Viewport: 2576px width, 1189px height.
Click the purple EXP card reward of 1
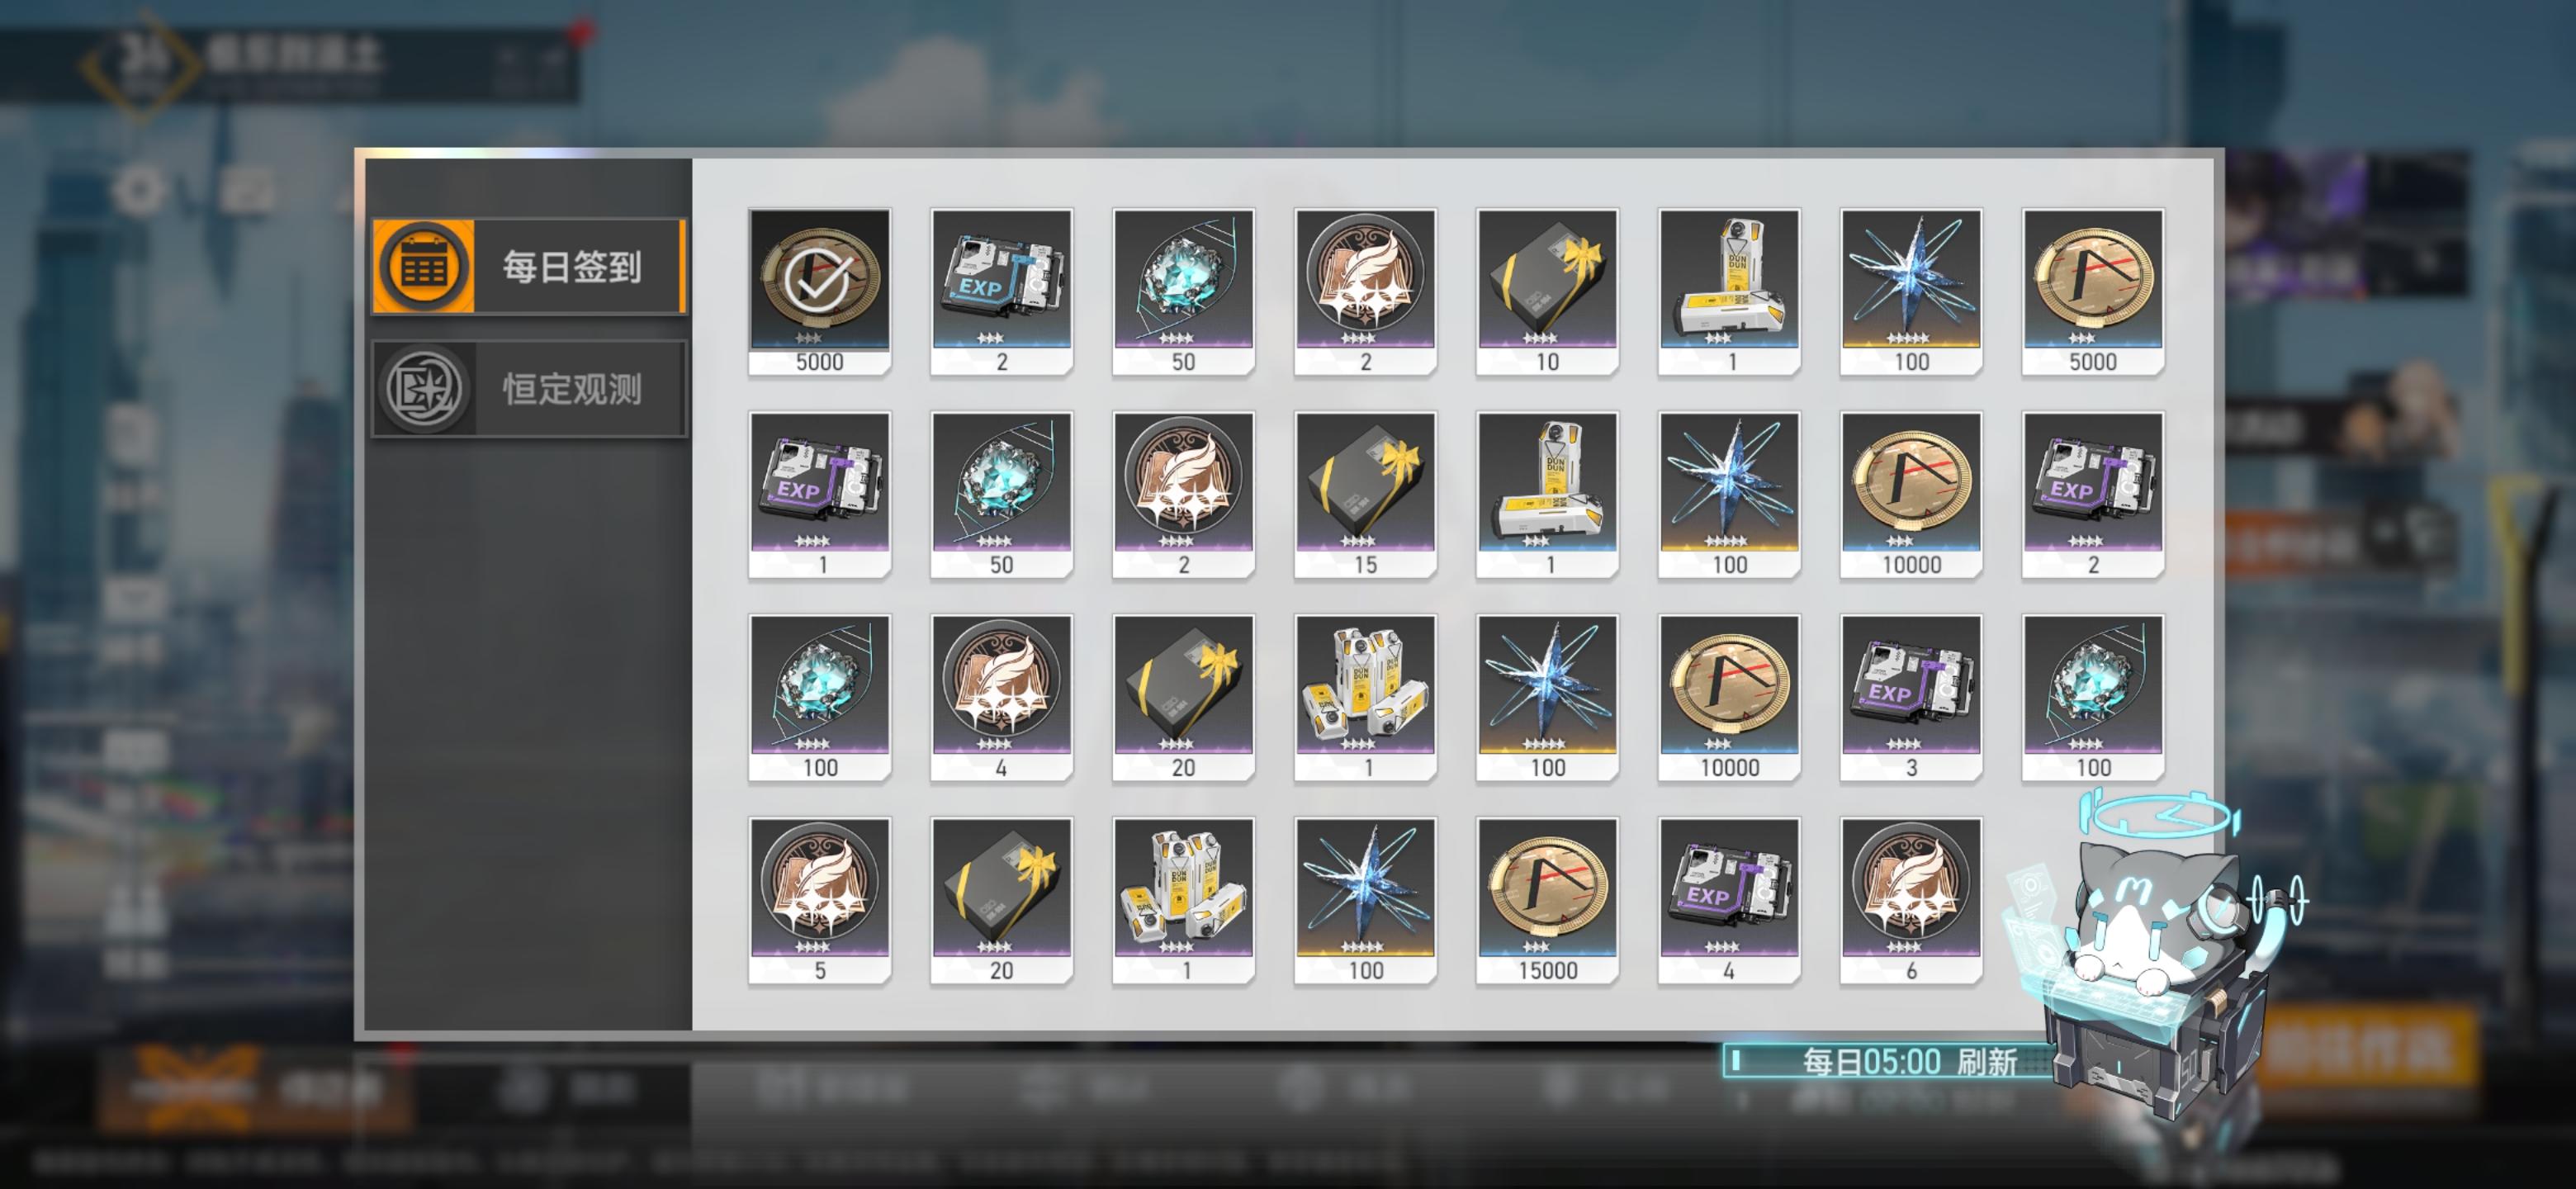[819, 495]
